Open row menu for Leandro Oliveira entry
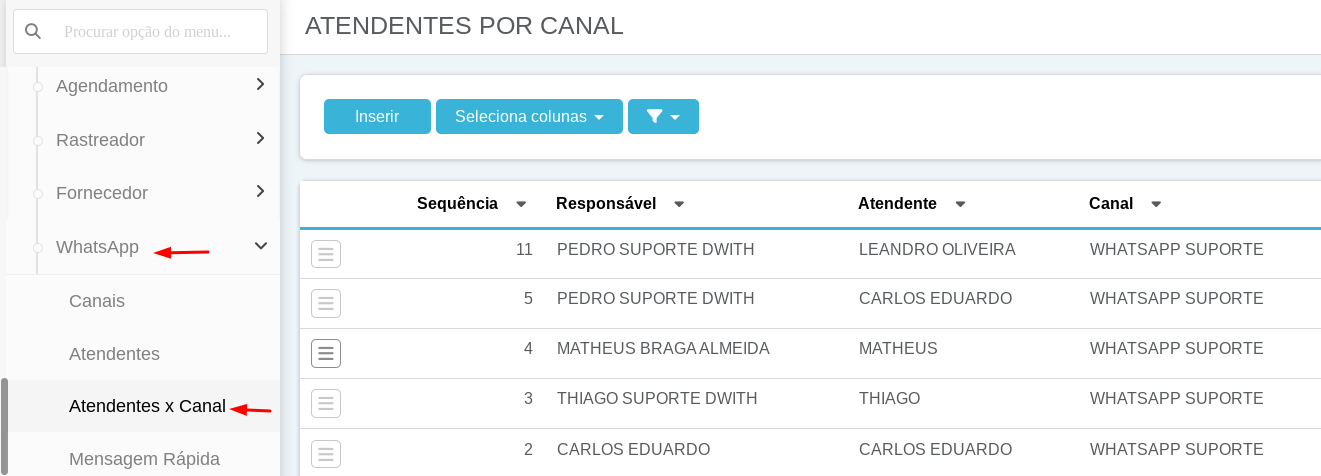This screenshot has height=476, width=1321. click(326, 254)
